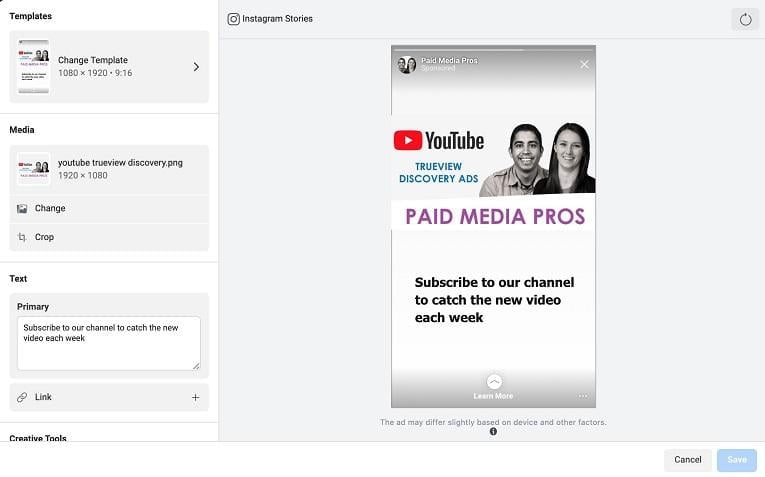This screenshot has height=477, width=765.
Task: Click the PAID MEDIA PROS banner text
Action: click(x=495, y=217)
